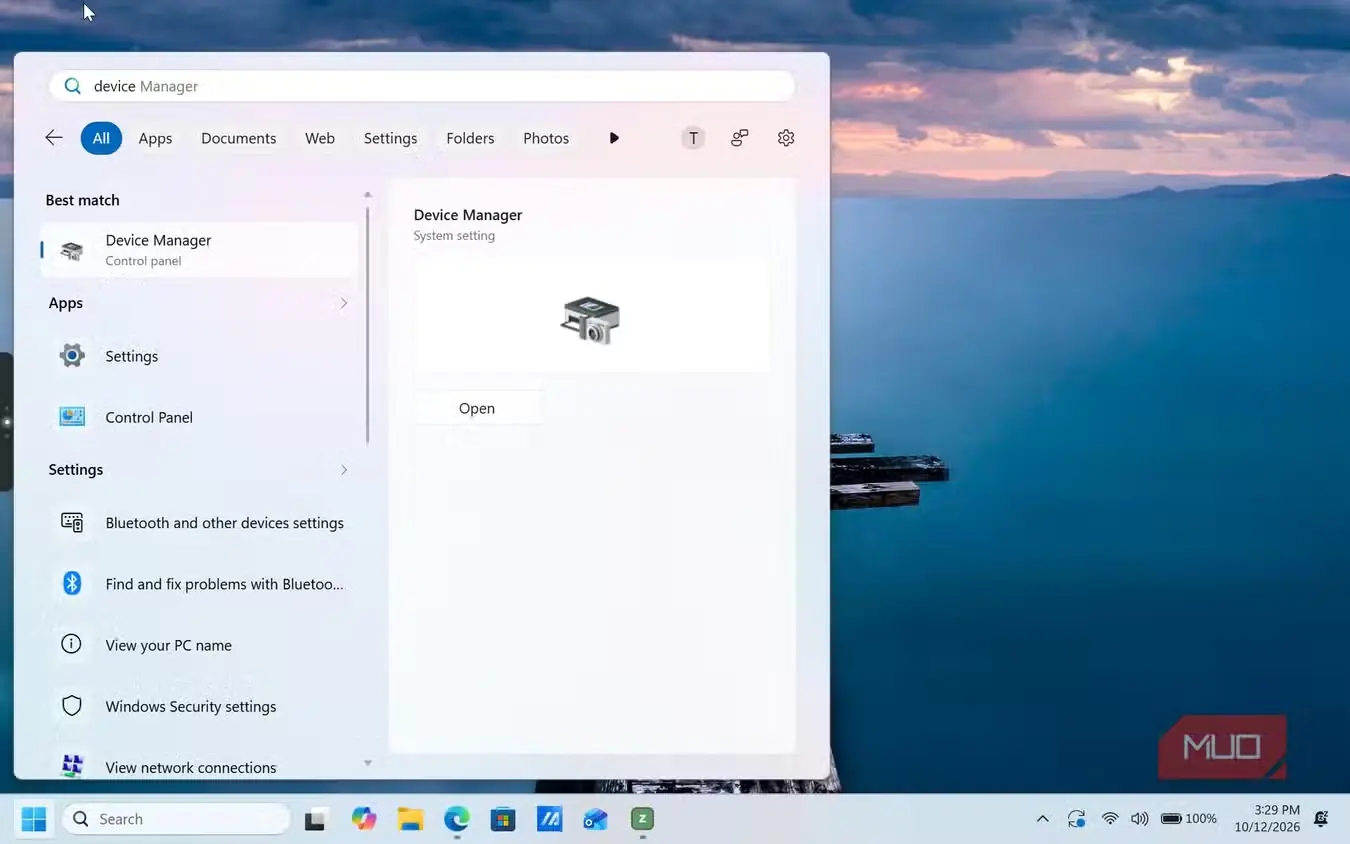This screenshot has width=1350, height=844.
Task: Click the scroll down arrow of results list
Action: (368, 763)
